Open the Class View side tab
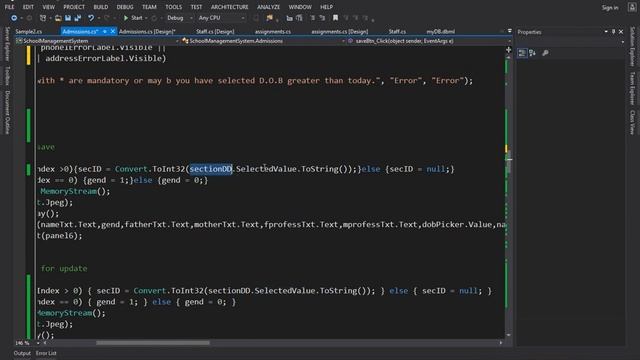 (632, 122)
